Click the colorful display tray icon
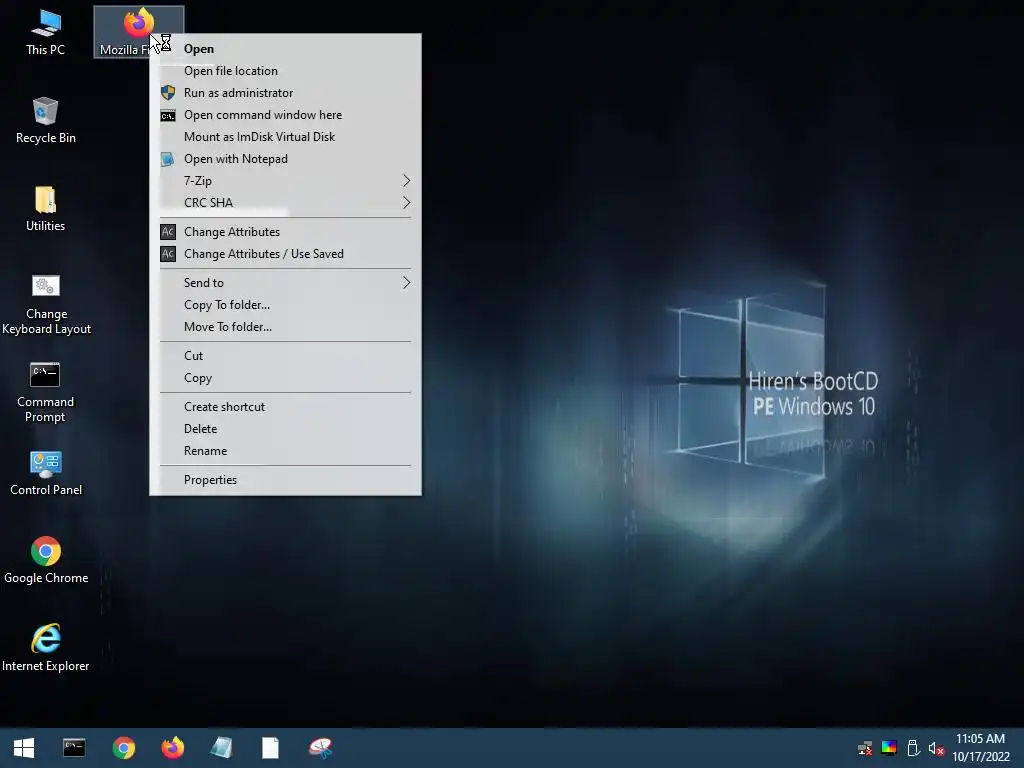This screenshot has width=1024, height=768. pyautogui.click(x=889, y=748)
